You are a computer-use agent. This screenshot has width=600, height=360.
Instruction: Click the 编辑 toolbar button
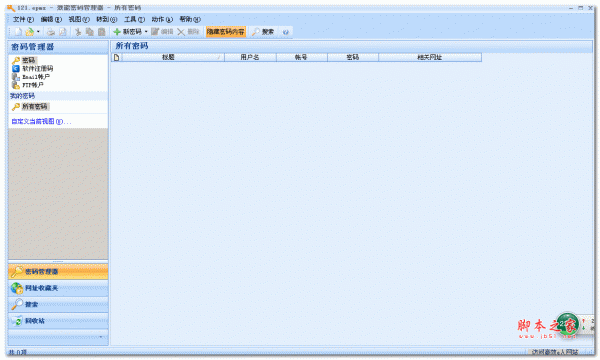click(x=162, y=32)
